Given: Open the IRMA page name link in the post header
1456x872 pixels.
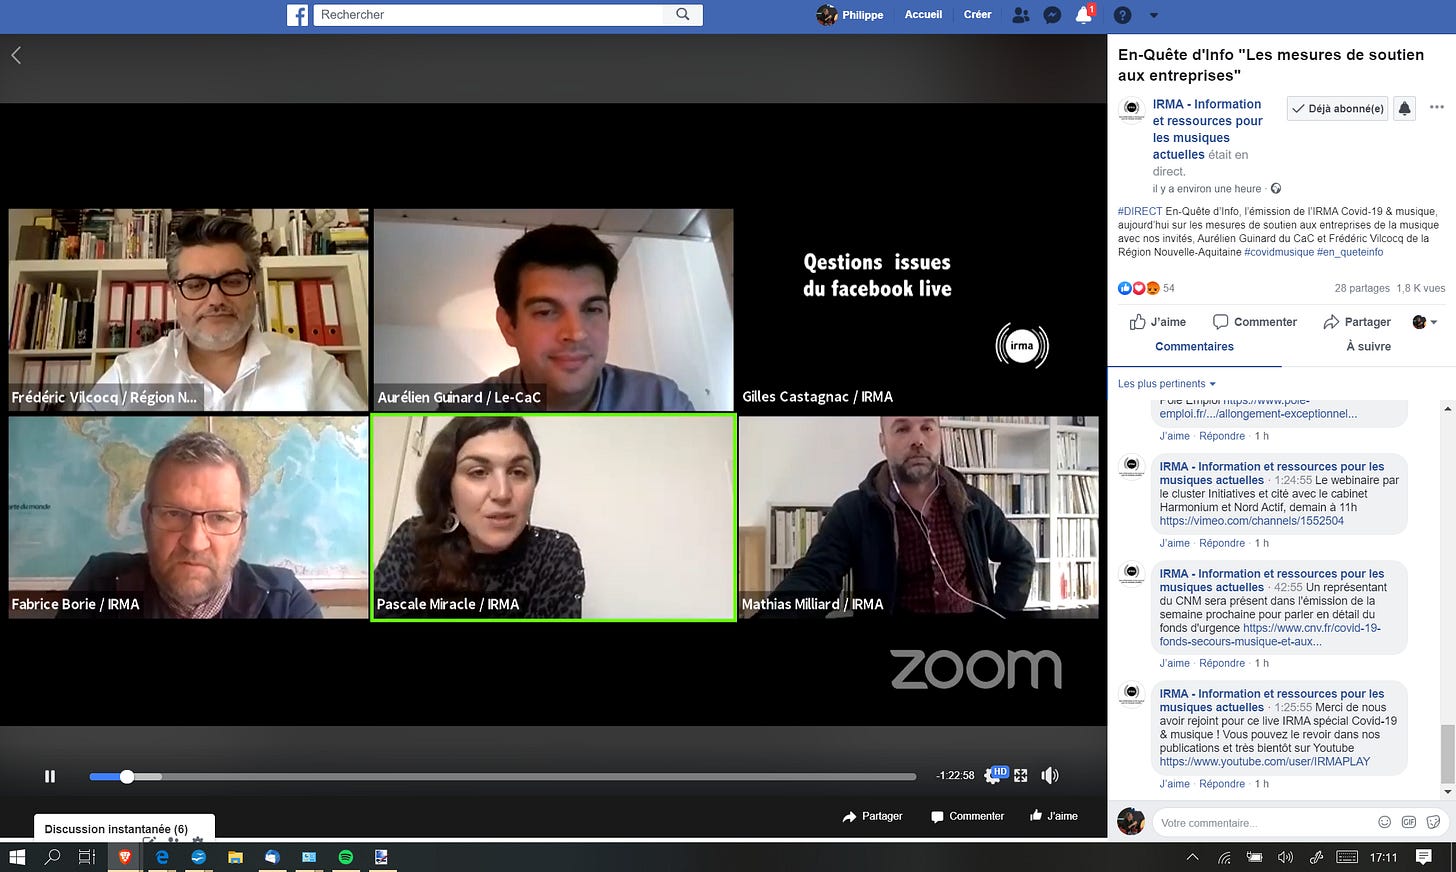Looking at the screenshot, I should (x=1207, y=129).
